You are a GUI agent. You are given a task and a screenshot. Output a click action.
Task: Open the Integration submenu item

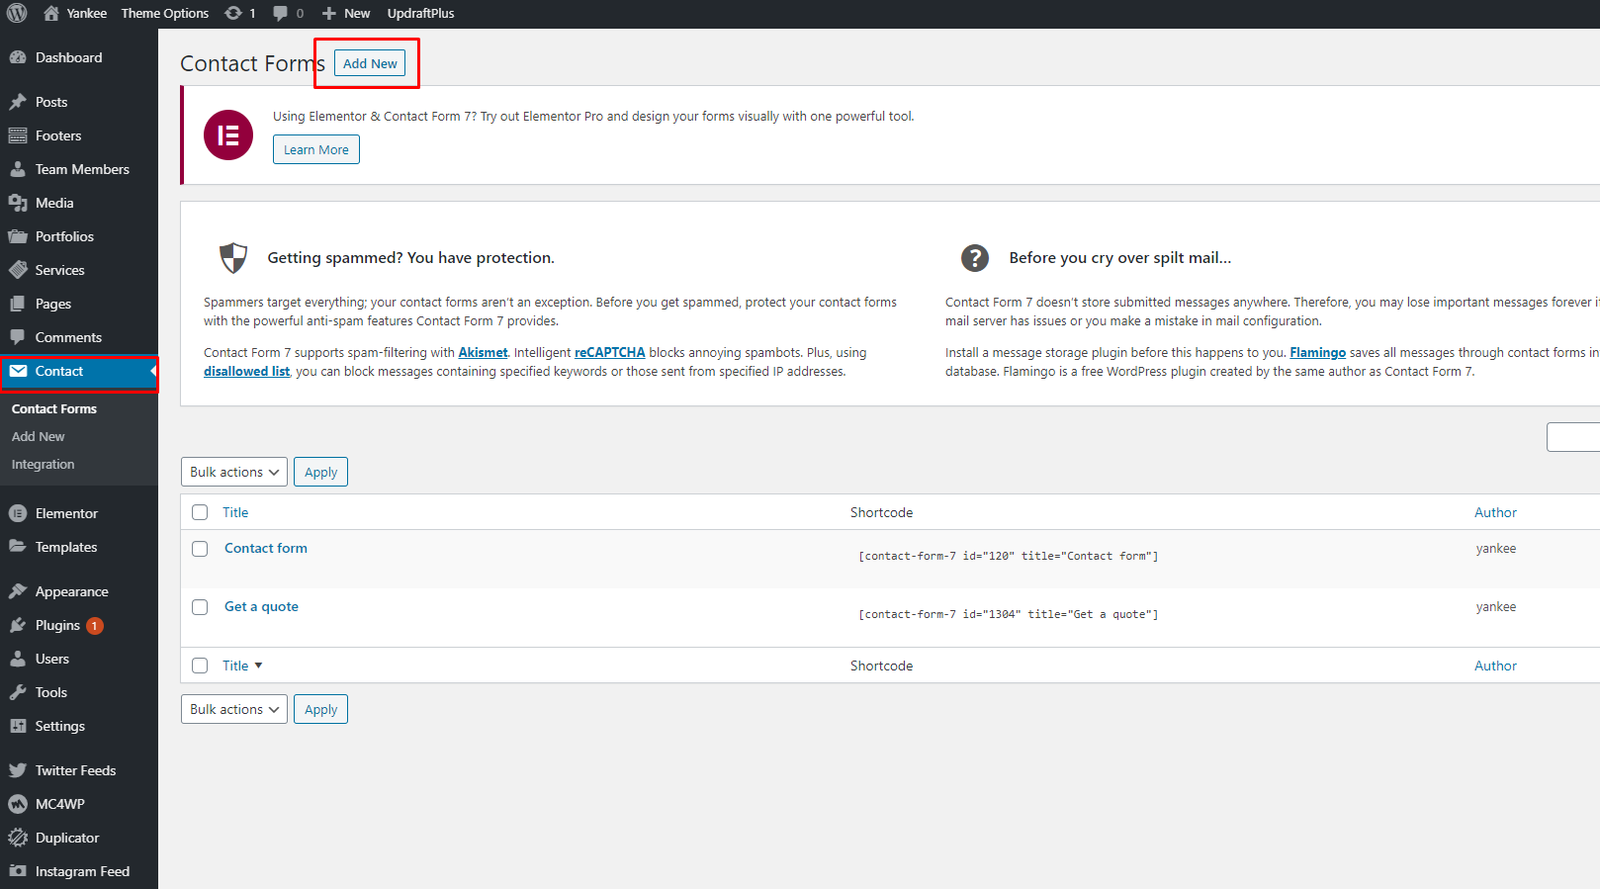coord(43,465)
